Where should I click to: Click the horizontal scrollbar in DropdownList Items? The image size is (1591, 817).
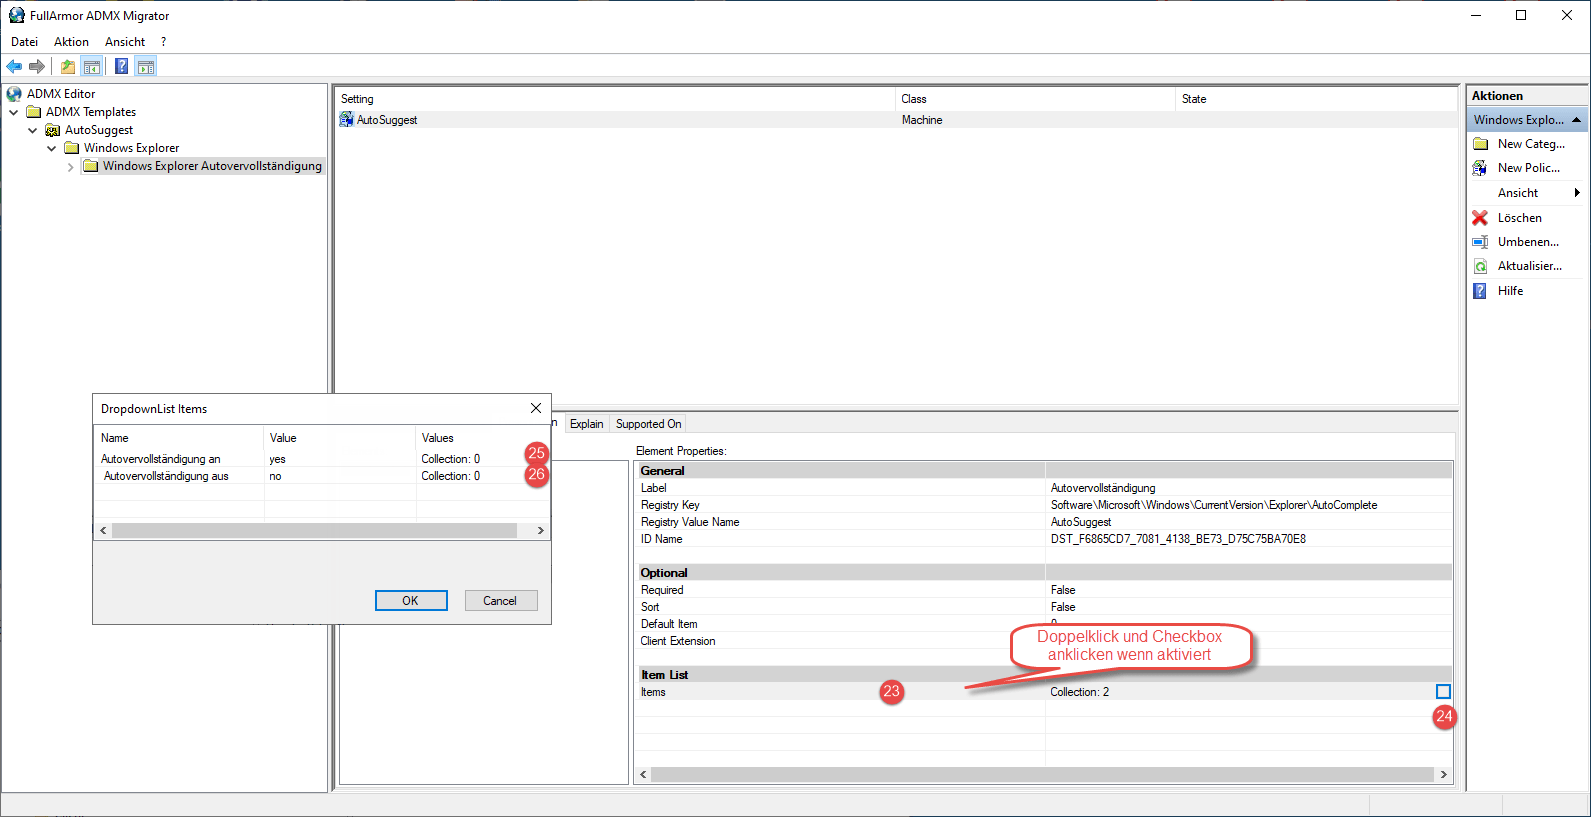(314, 531)
